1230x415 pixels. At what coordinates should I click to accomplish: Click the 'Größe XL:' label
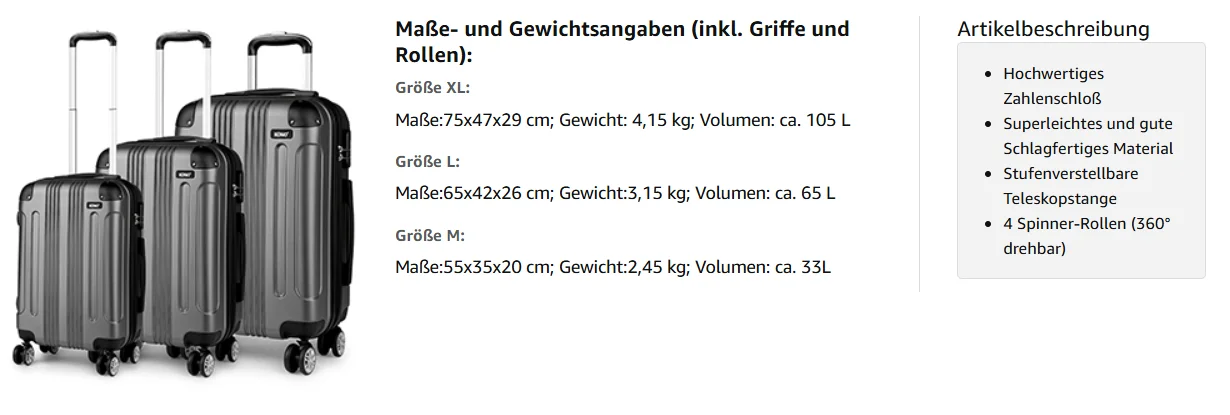click(432, 87)
